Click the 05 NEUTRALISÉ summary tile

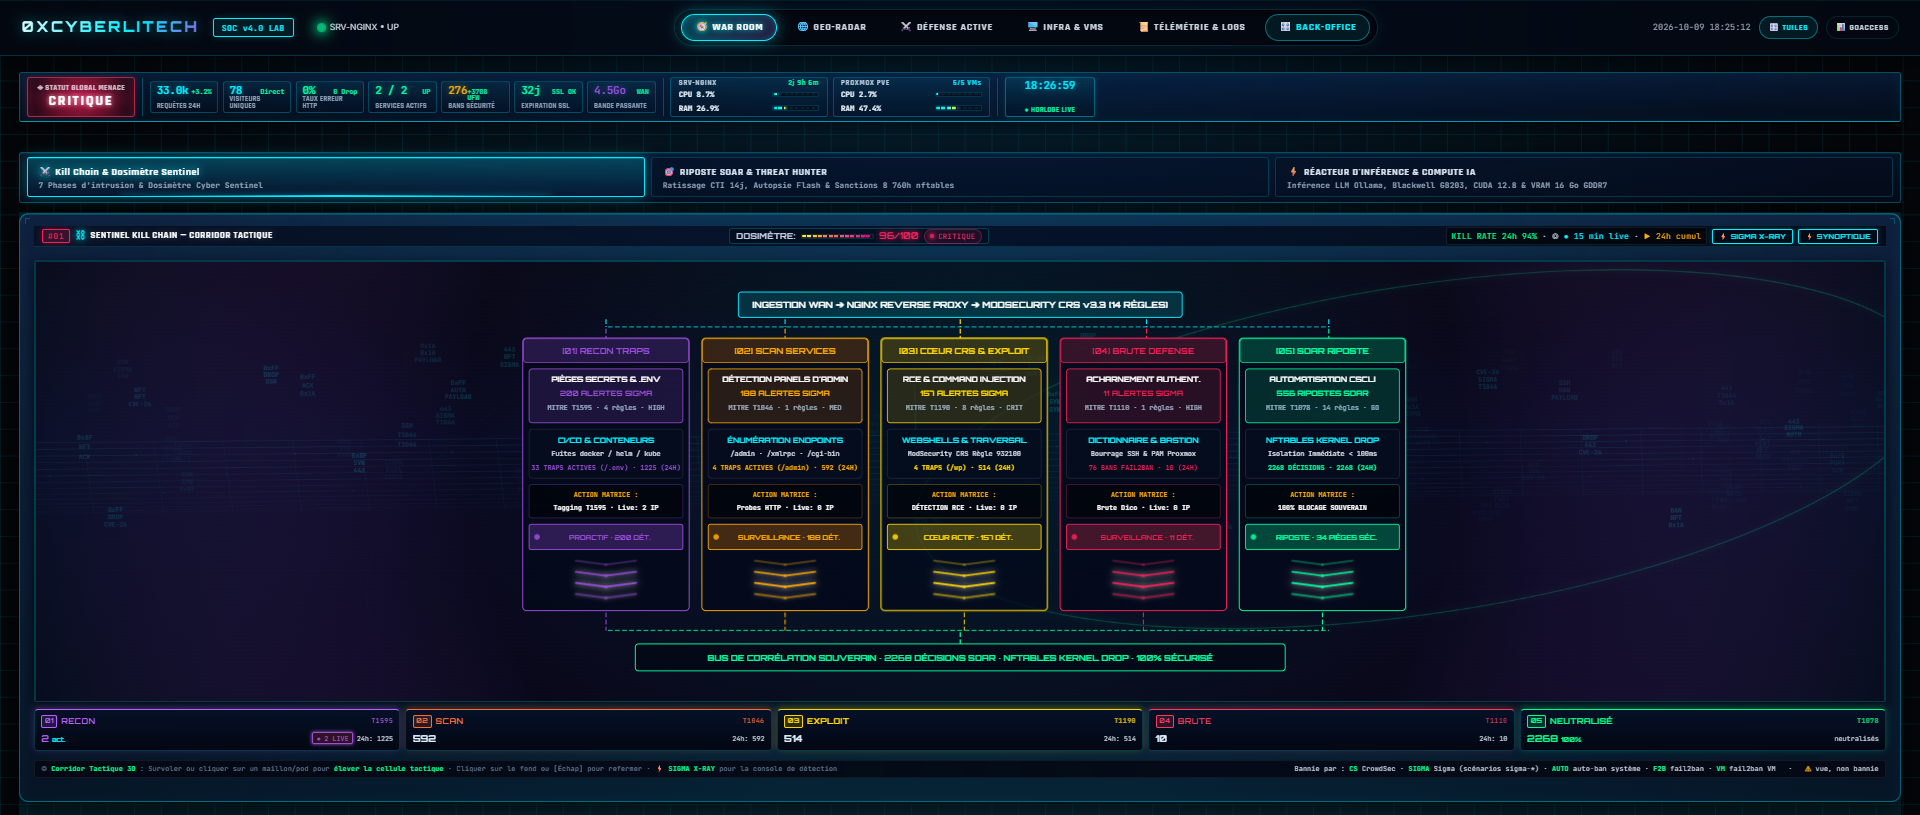1702,730
